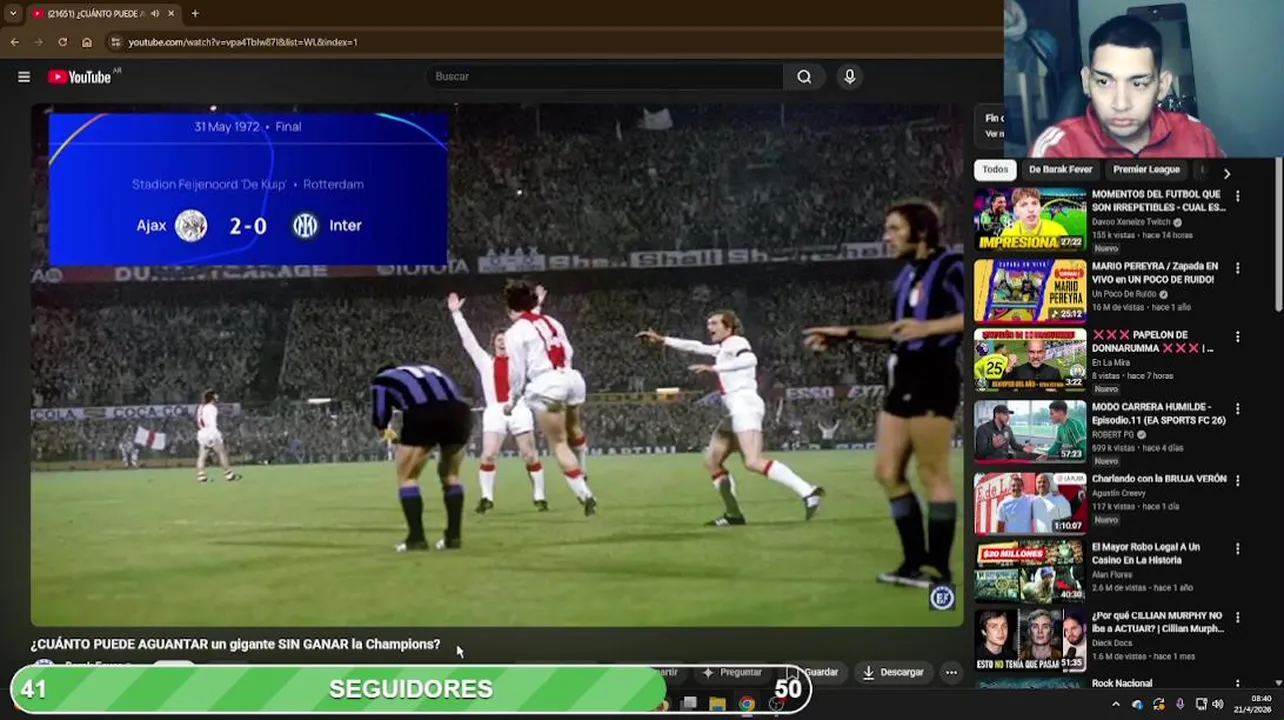The image size is (1284, 720).
Task: Start voice search with the microphone icon
Action: 849,76
